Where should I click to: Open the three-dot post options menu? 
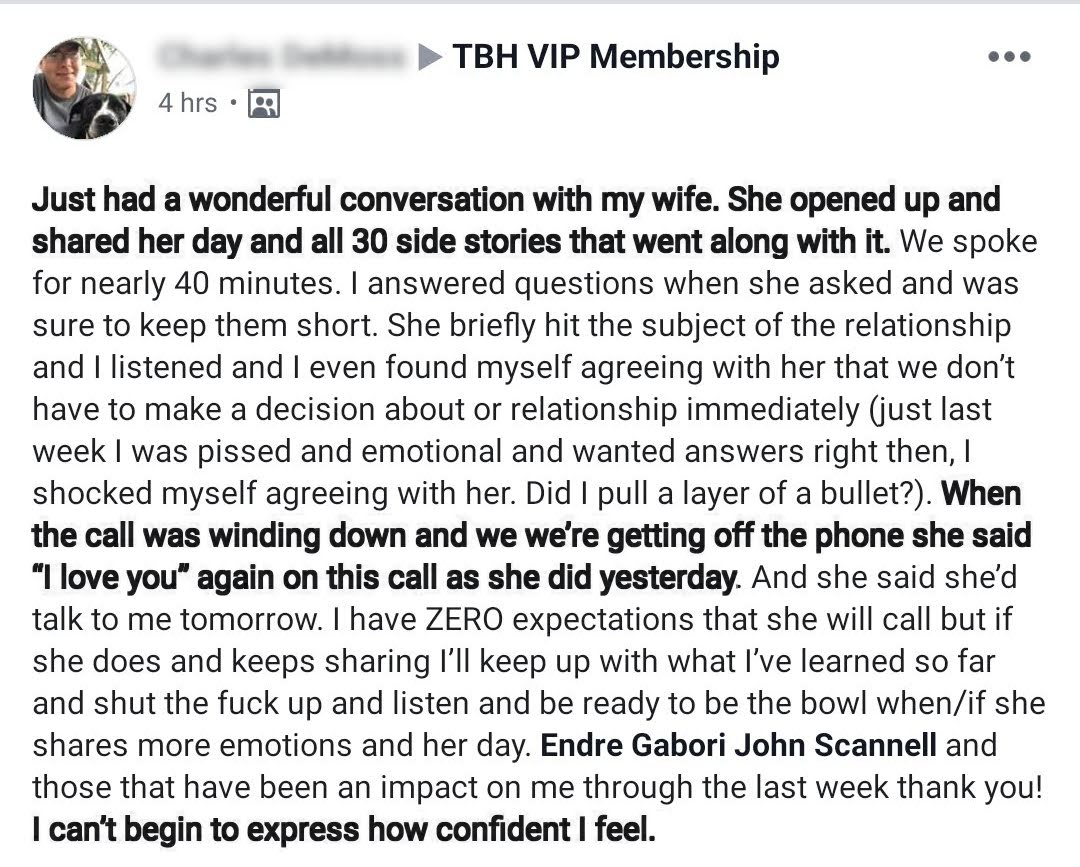pos(1007,57)
